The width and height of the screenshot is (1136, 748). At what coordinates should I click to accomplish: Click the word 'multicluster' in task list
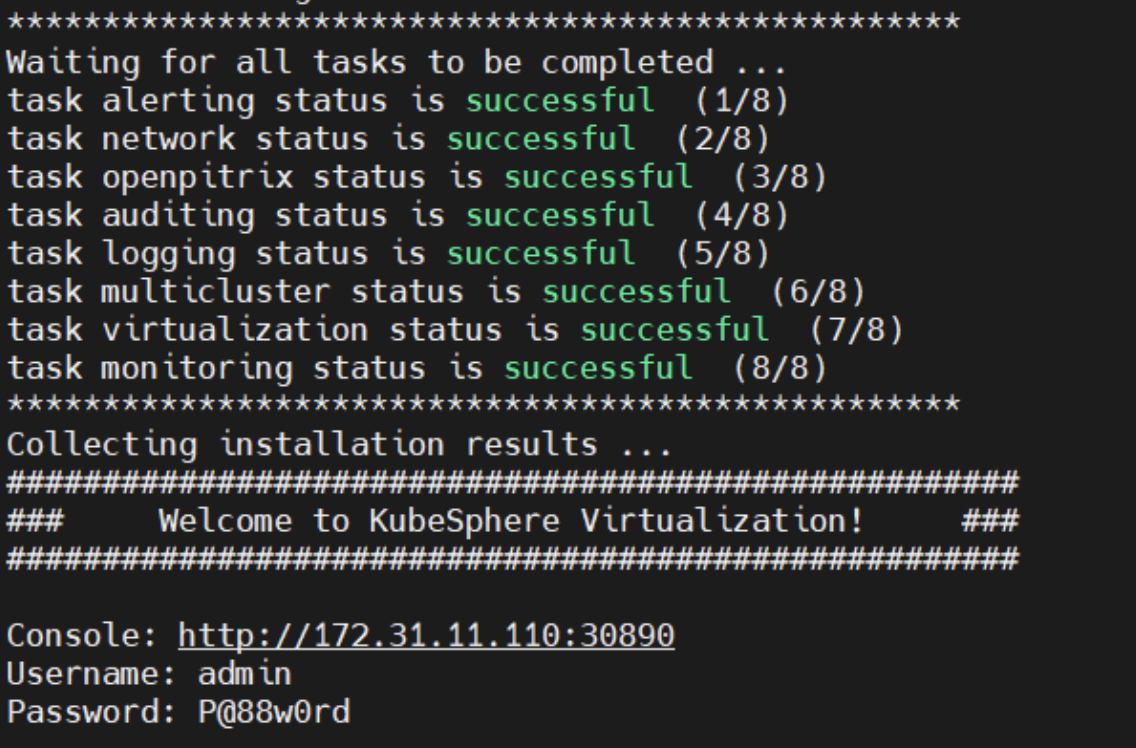216,291
